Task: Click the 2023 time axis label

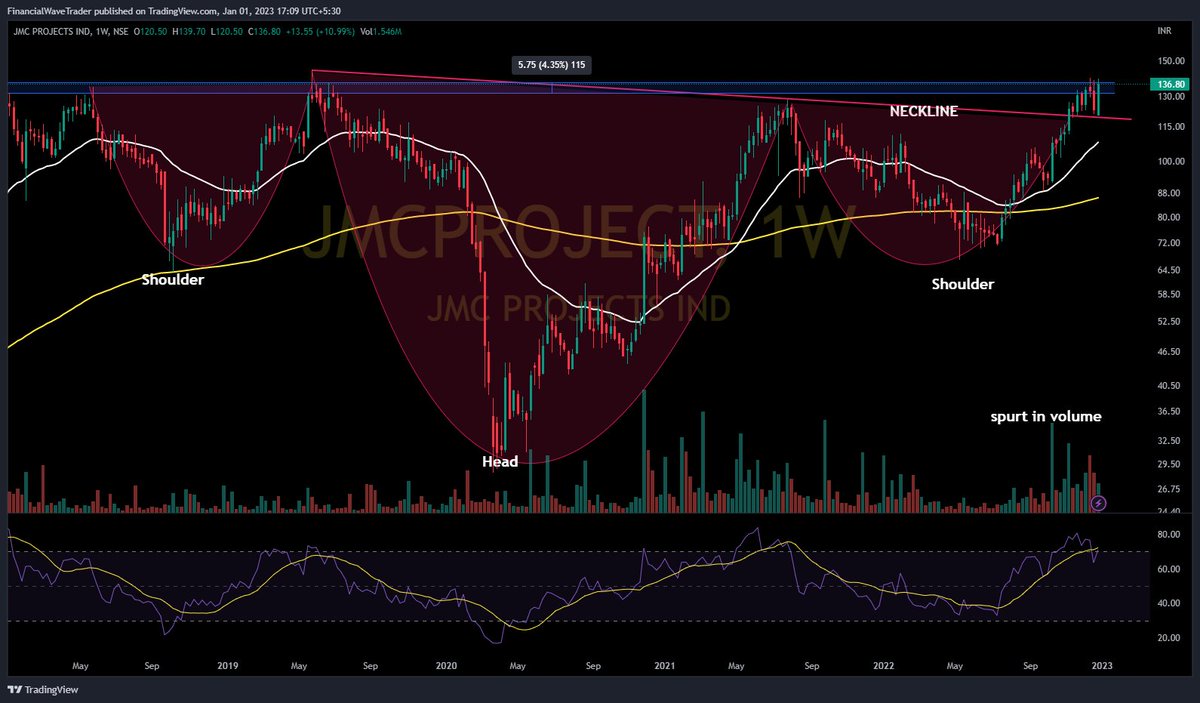Action: pyautogui.click(x=1100, y=664)
